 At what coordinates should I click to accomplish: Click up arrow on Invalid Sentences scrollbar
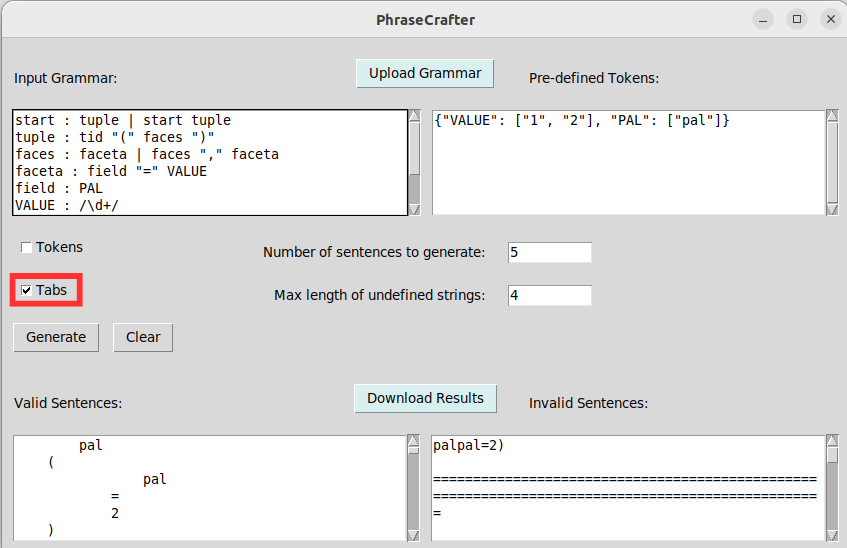pyautogui.click(x=832, y=441)
